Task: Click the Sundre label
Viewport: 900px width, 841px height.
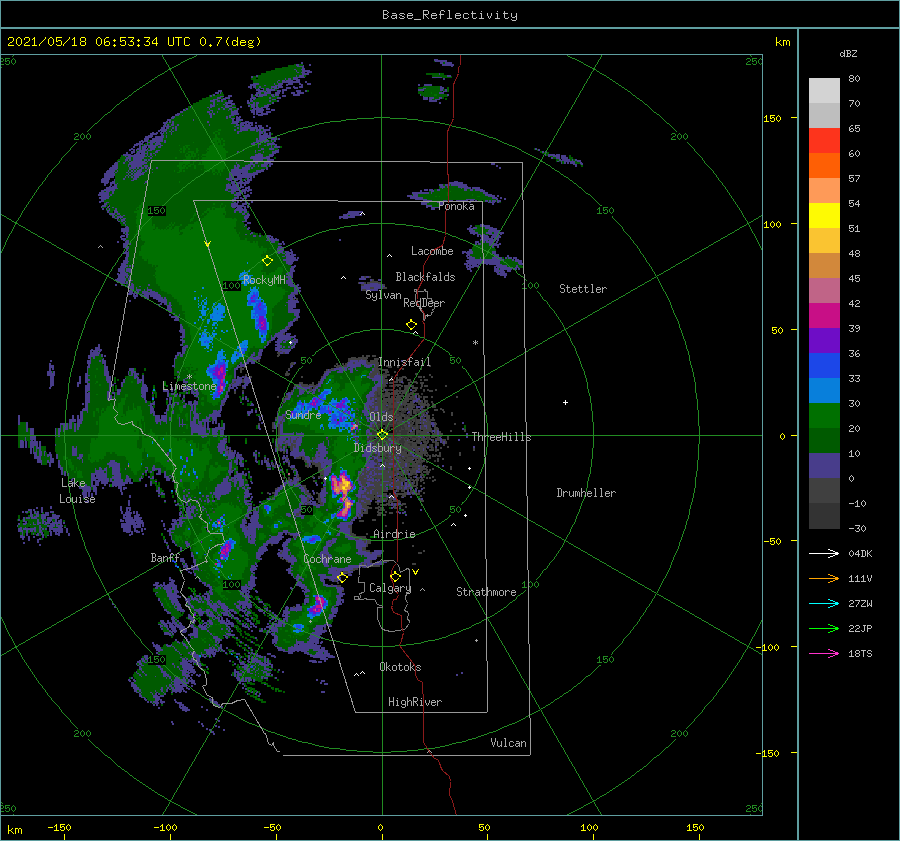Action: click(303, 414)
